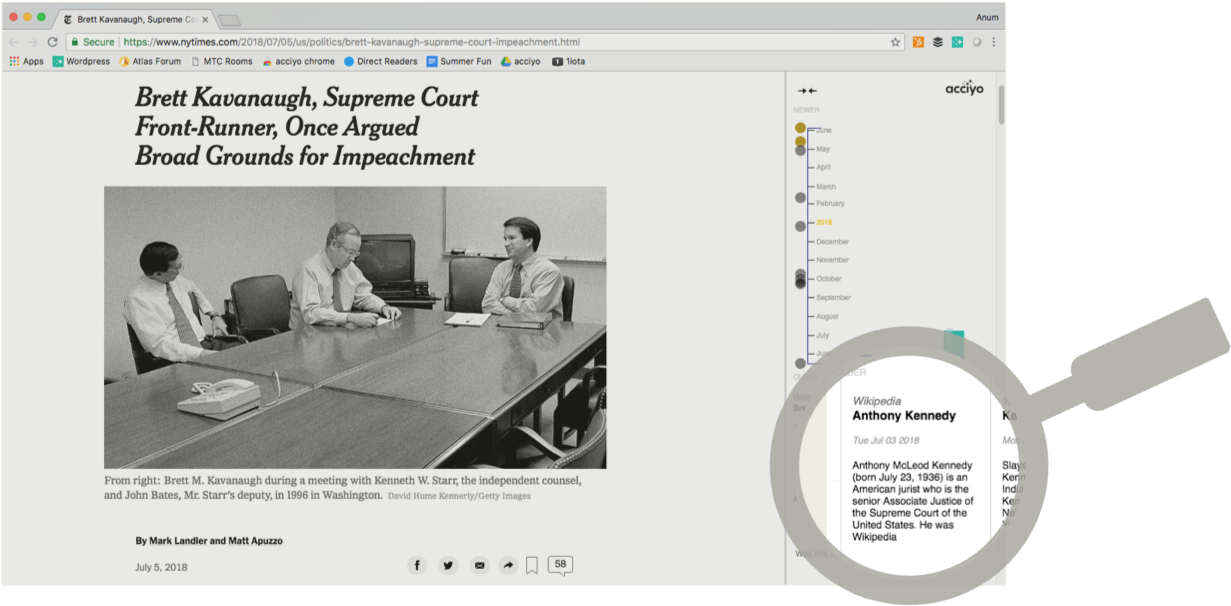Click the acciyo logo in sidebar
The height and width of the screenshot is (606, 1231).
pyautogui.click(x=964, y=88)
